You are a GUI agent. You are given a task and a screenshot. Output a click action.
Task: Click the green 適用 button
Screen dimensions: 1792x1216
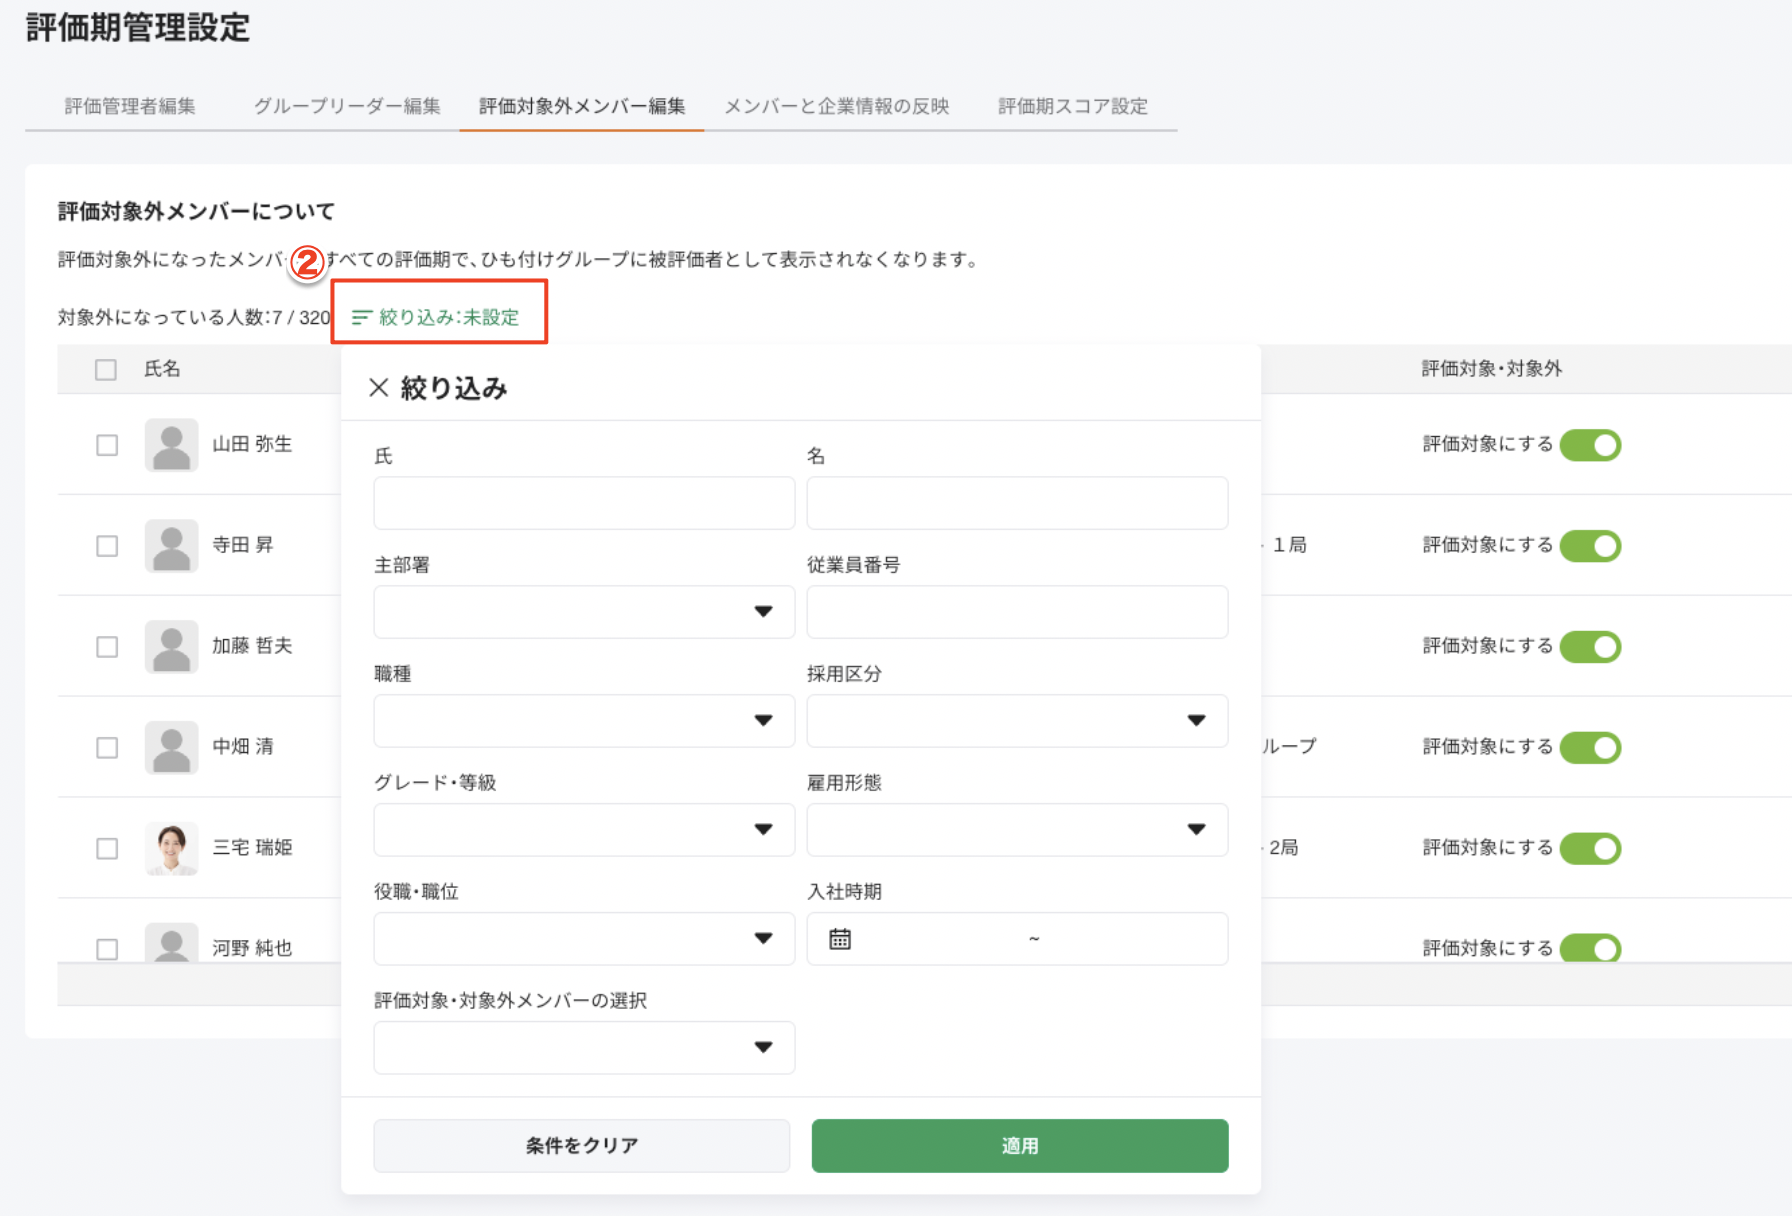click(x=1020, y=1146)
